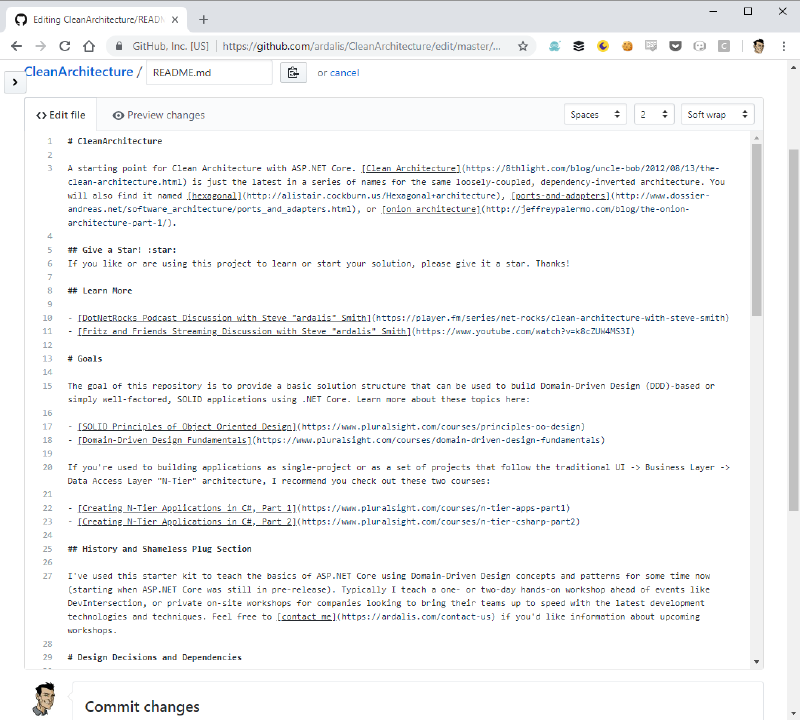Click the '[ports-and-adapters]' link text
The image size is (800, 720).
(561, 195)
